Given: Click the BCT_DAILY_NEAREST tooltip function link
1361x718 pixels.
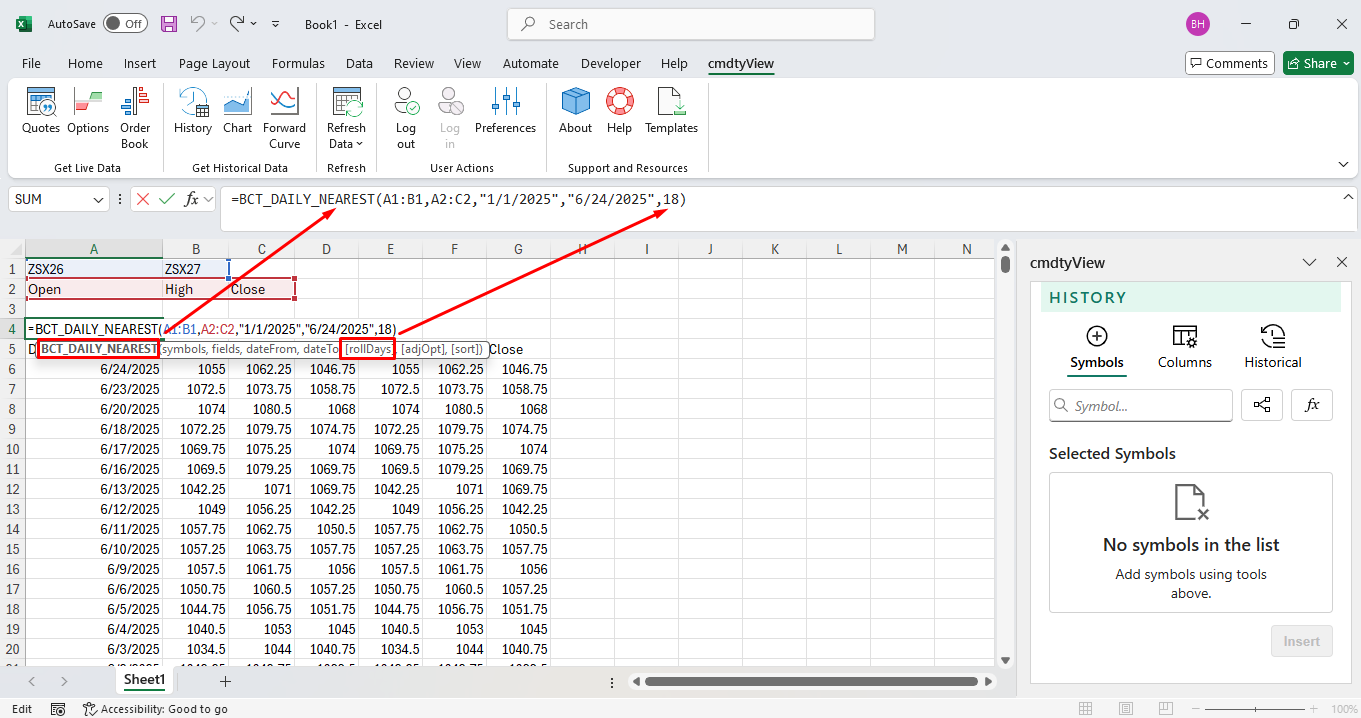Looking at the screenshot, I should point(99,349).
